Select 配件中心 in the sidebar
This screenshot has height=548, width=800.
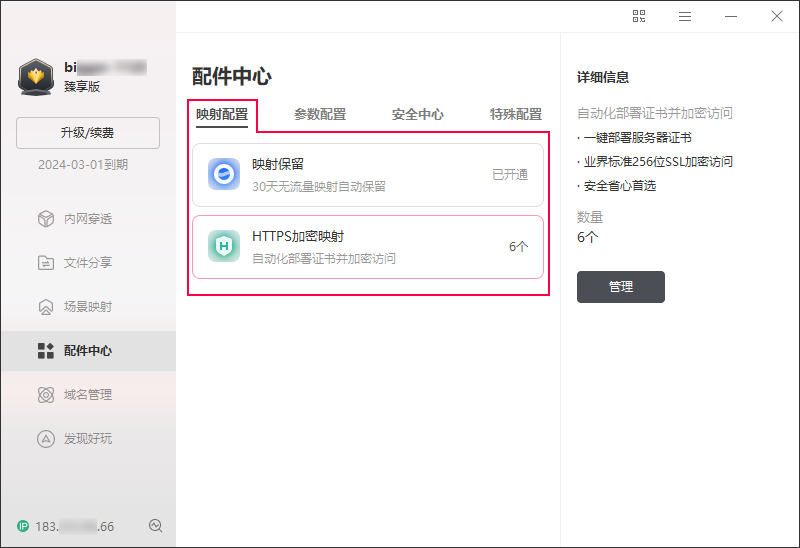tap(87, 351)
